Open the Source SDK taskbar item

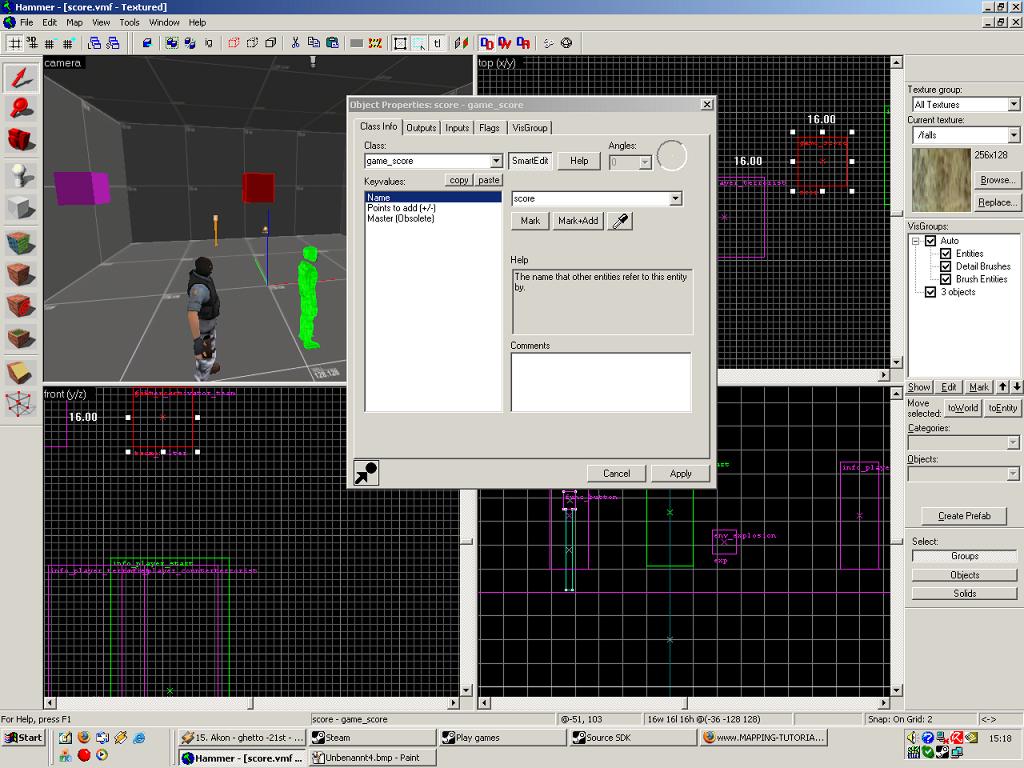point(633,737)
